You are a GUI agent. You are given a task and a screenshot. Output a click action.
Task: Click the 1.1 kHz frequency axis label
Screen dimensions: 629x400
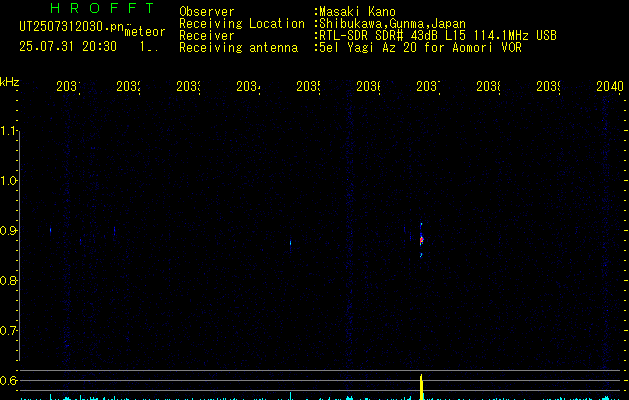10,131
